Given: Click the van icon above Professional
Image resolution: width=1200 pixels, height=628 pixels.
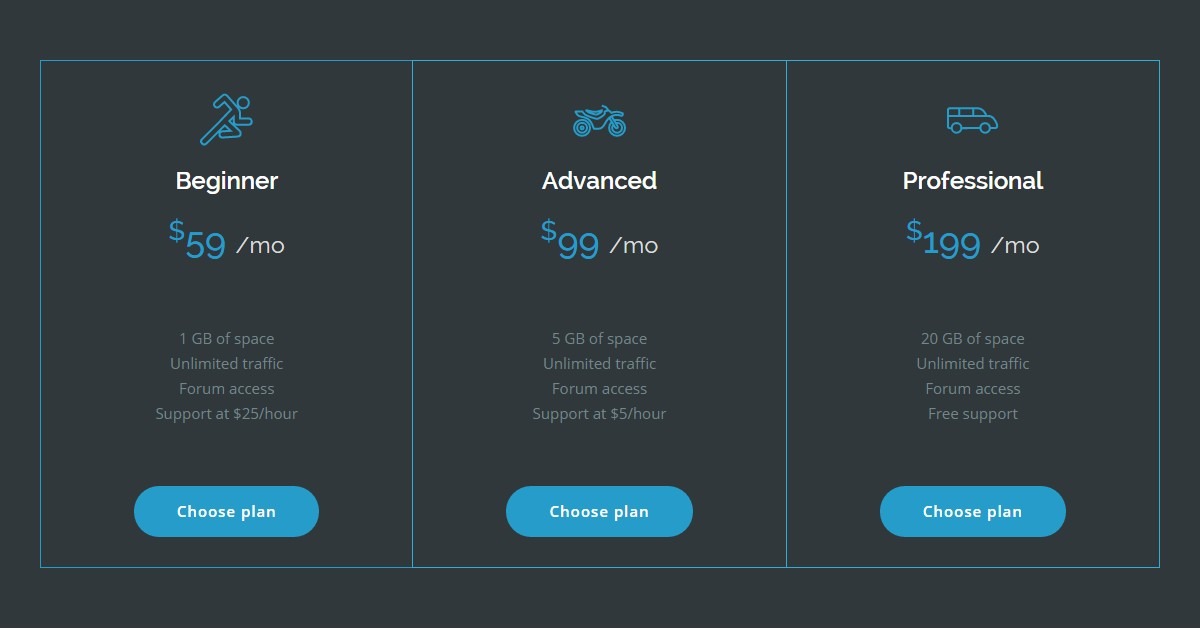Looking at the screenshot, I should 972,120.
